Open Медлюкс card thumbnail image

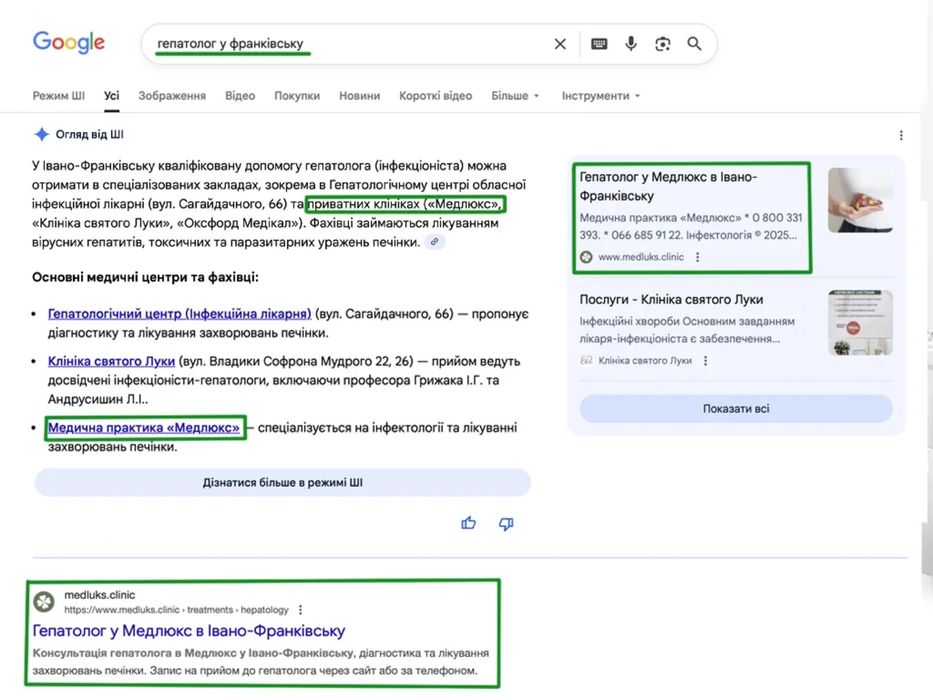click(860, 200)
